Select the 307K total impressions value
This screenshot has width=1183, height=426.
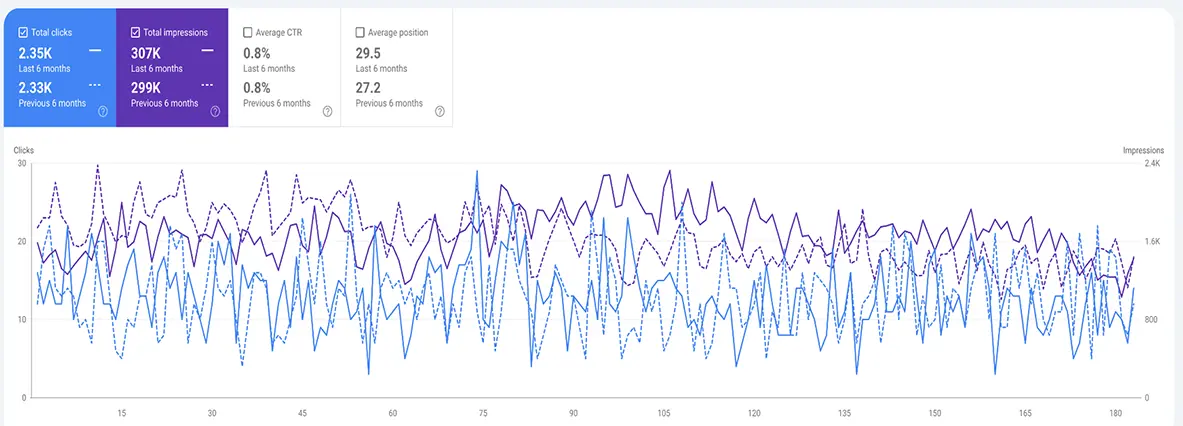click(146, 52)
